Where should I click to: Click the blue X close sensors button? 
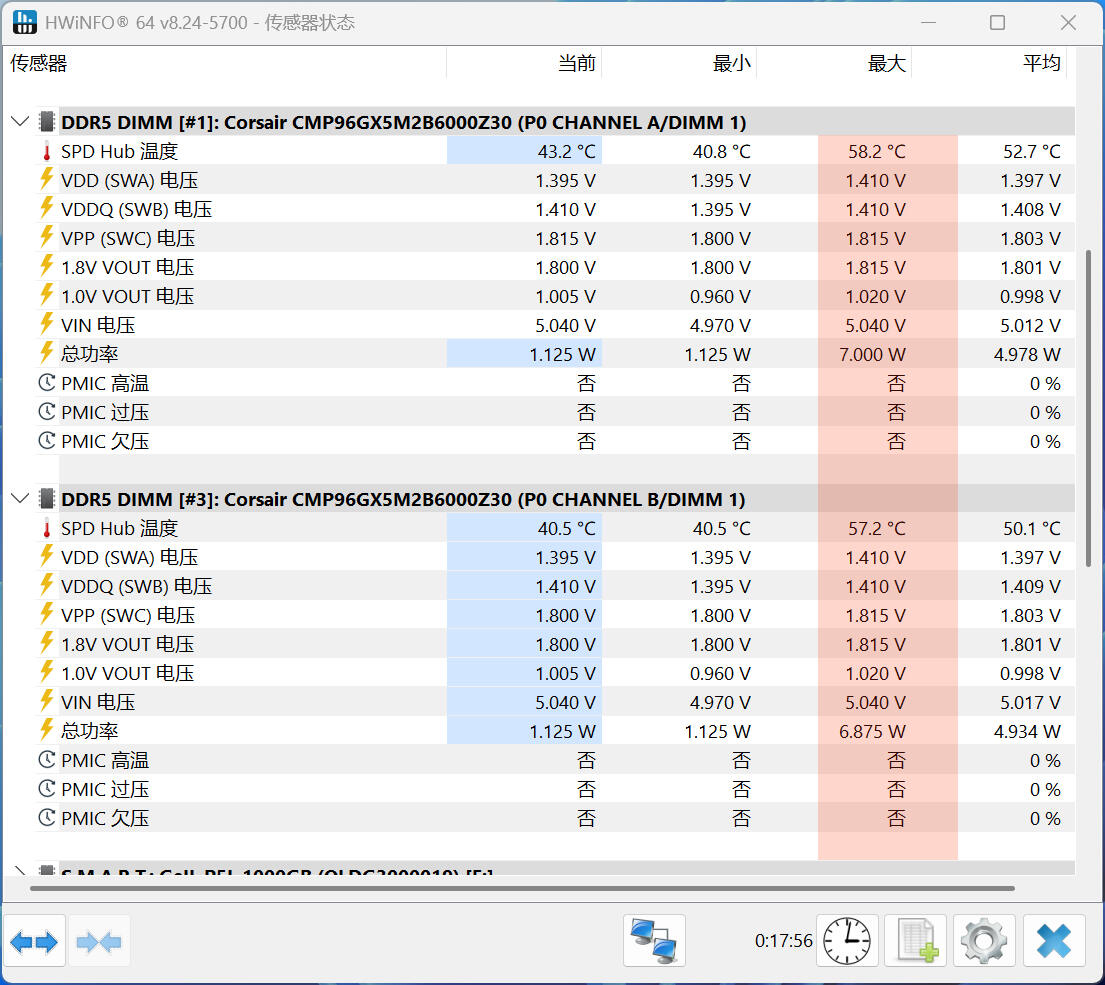tap(1054, 941)
